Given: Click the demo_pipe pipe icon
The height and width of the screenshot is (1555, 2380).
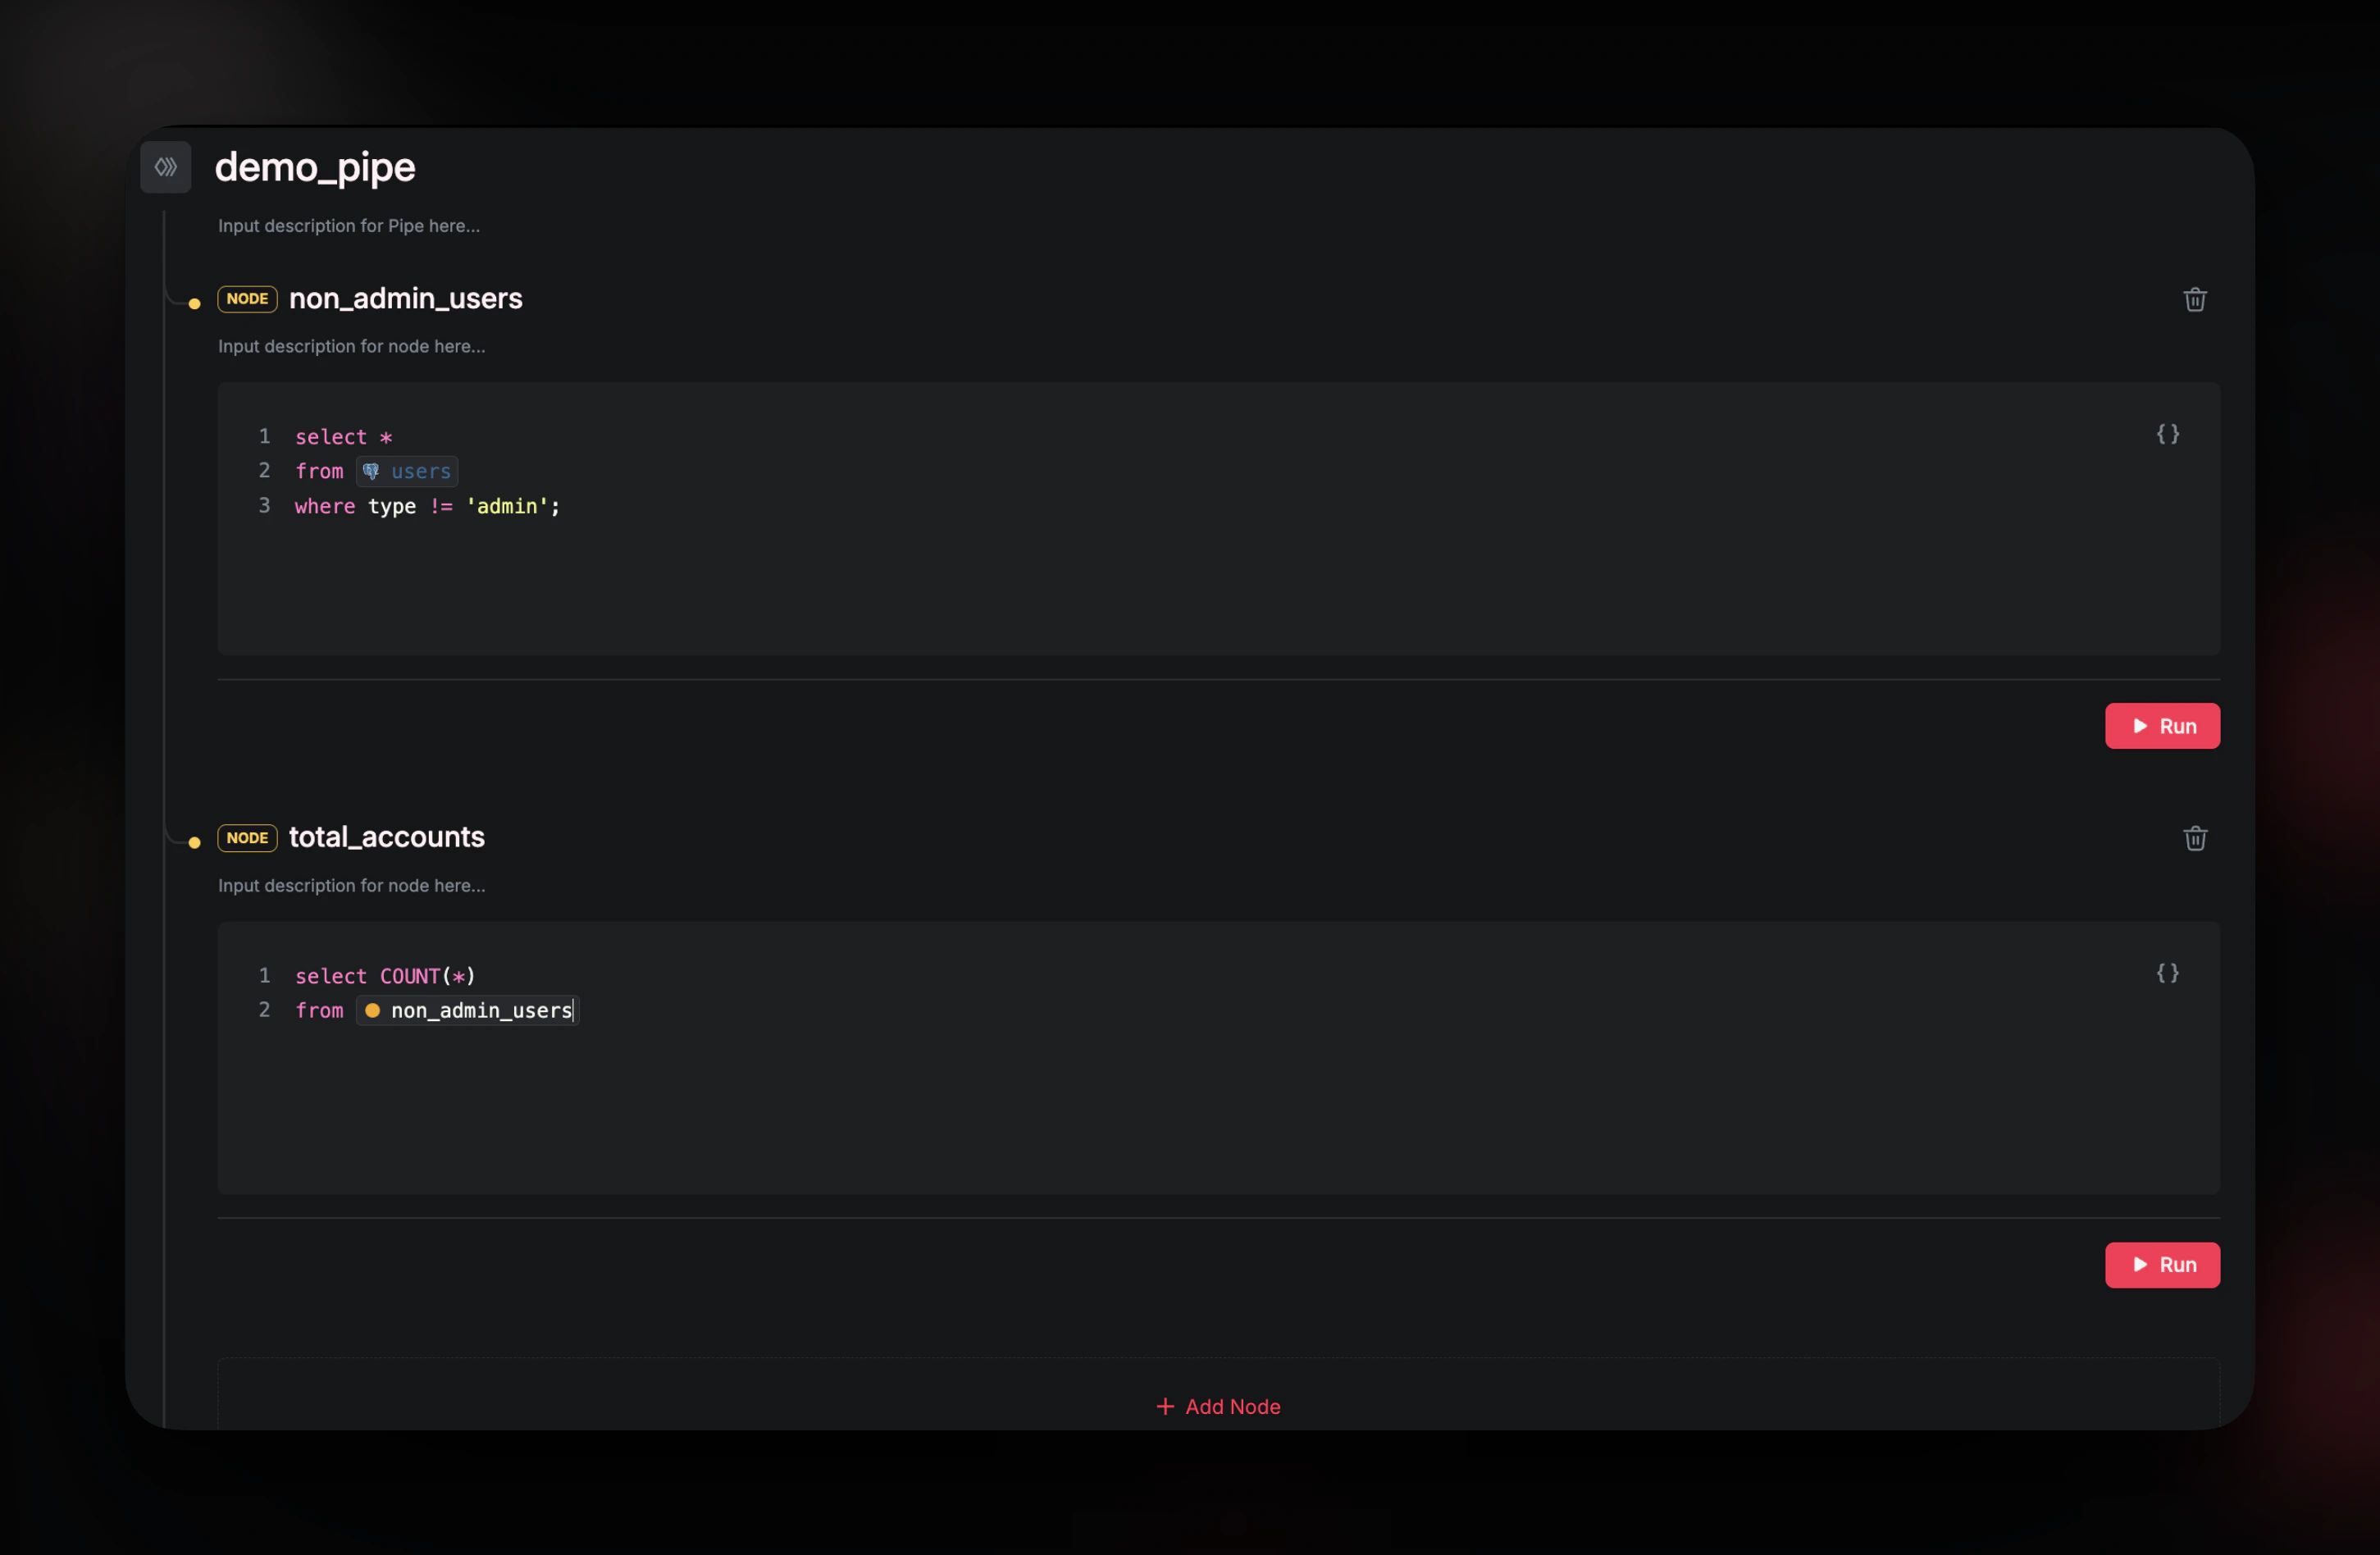Looking at the screenshot, I should tap(166, 167).
